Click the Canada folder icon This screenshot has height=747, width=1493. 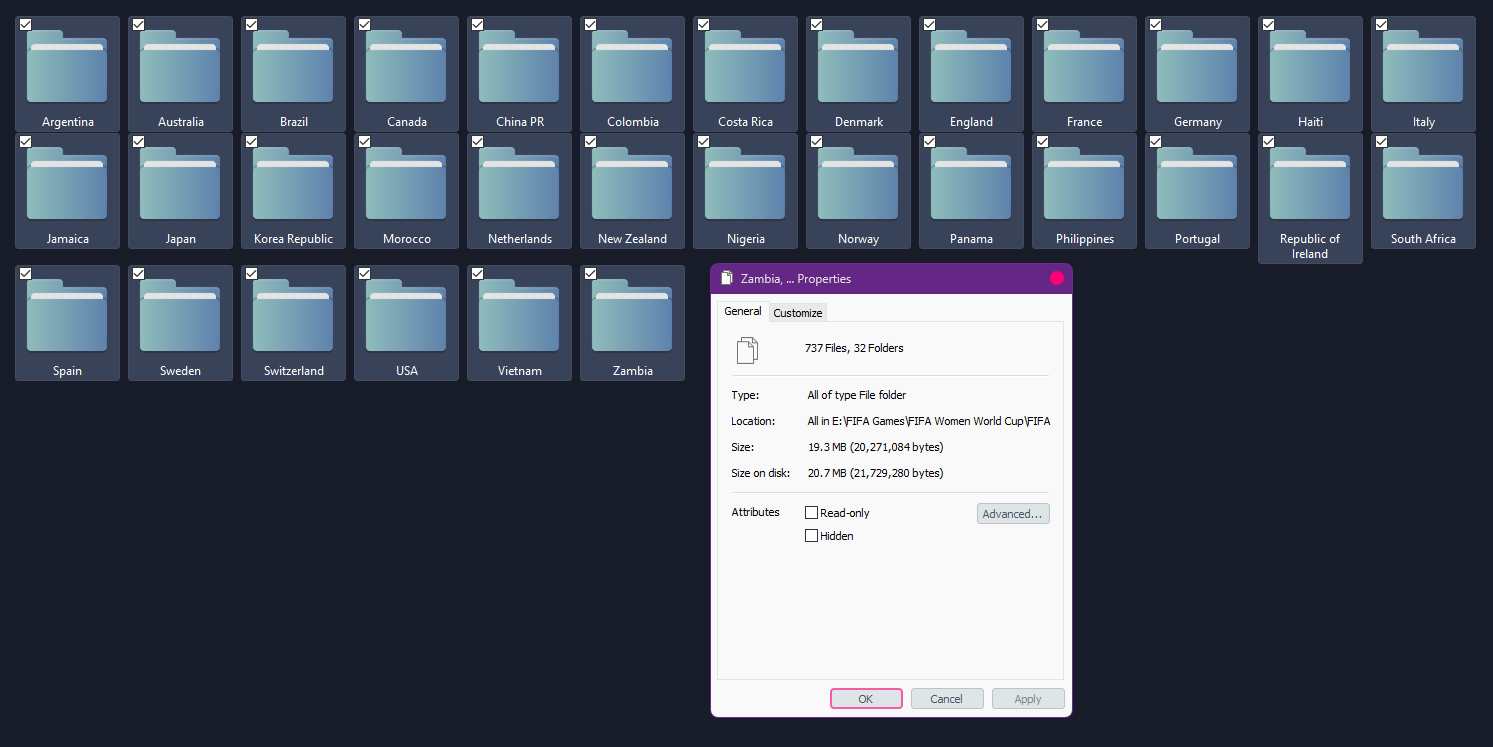point(406,67)
